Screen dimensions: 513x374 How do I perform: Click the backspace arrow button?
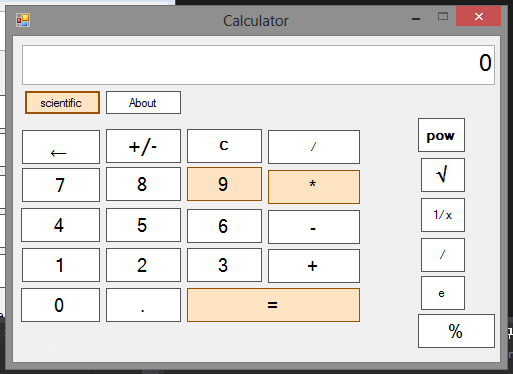coord(61,147)
